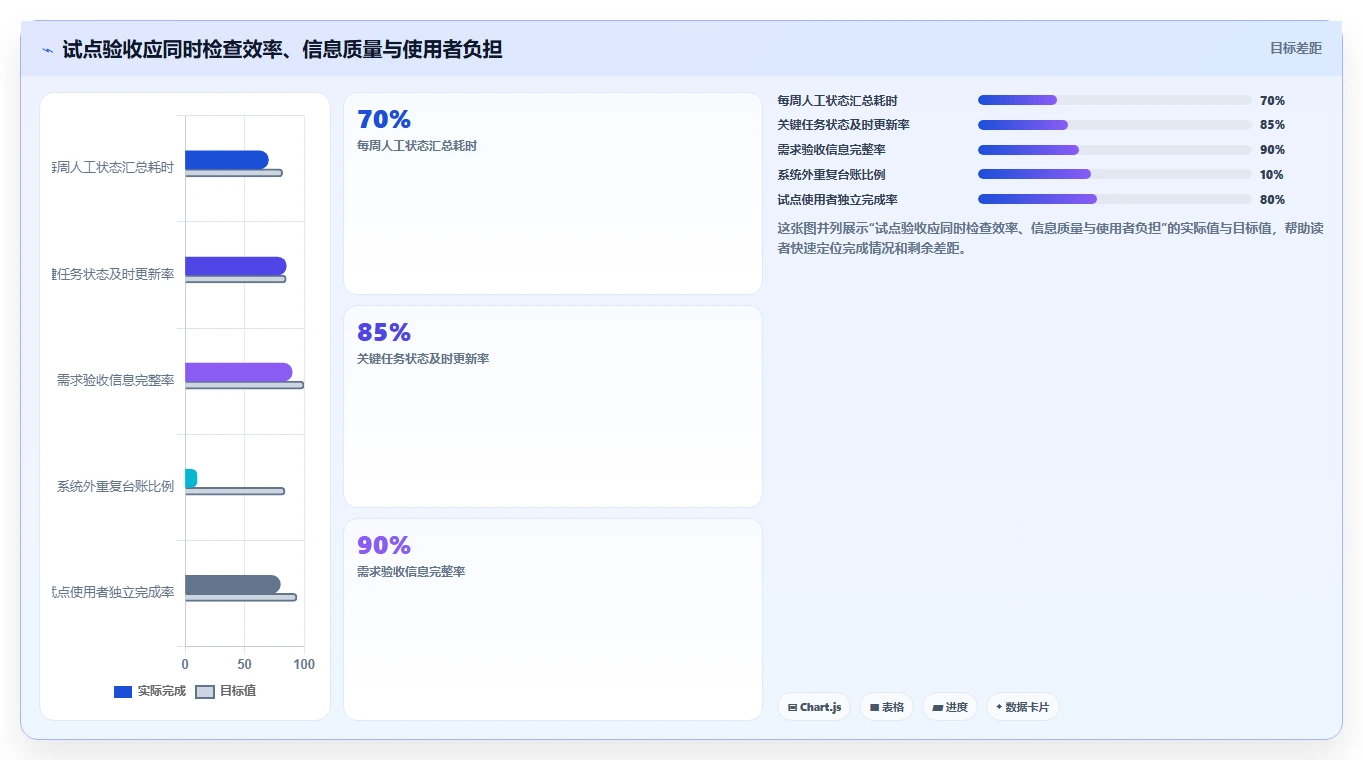Toggle the 目标值 legend item
Image resolution: width=1363 pixels, height=760 pixels.
pyautogui.click(x=226, y=691)
